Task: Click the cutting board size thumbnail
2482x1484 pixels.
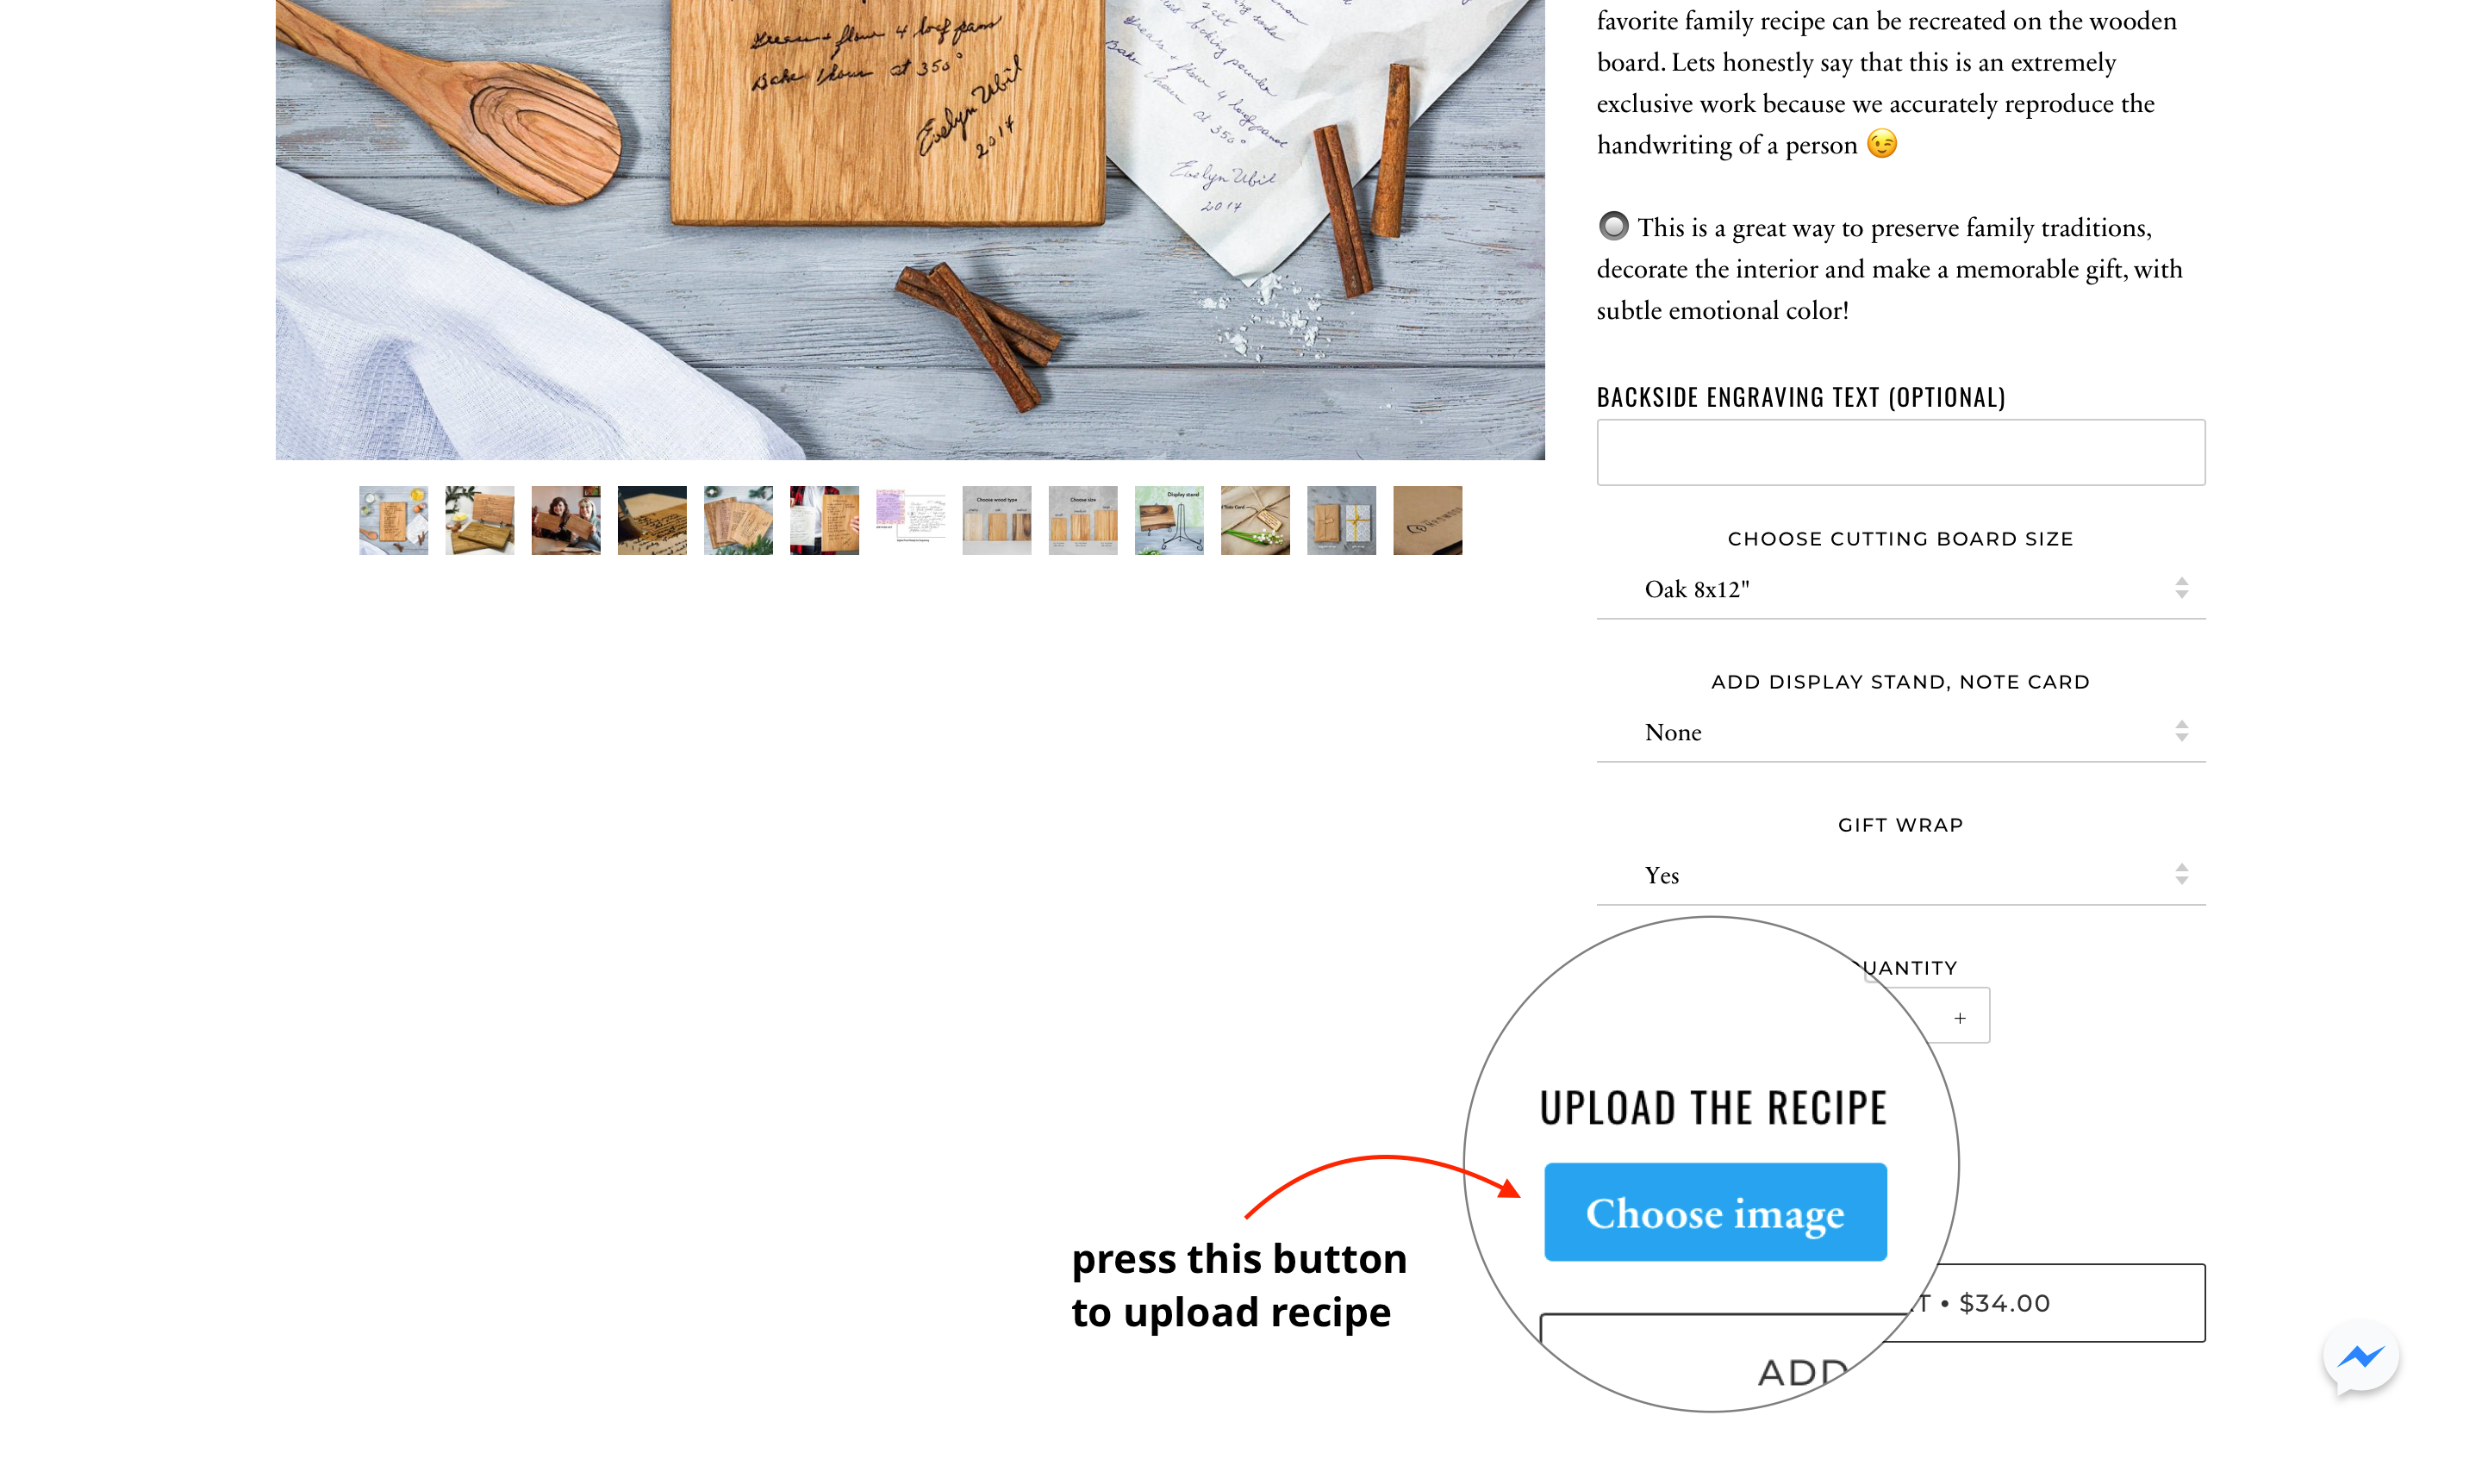Action: click(1083, 520)
